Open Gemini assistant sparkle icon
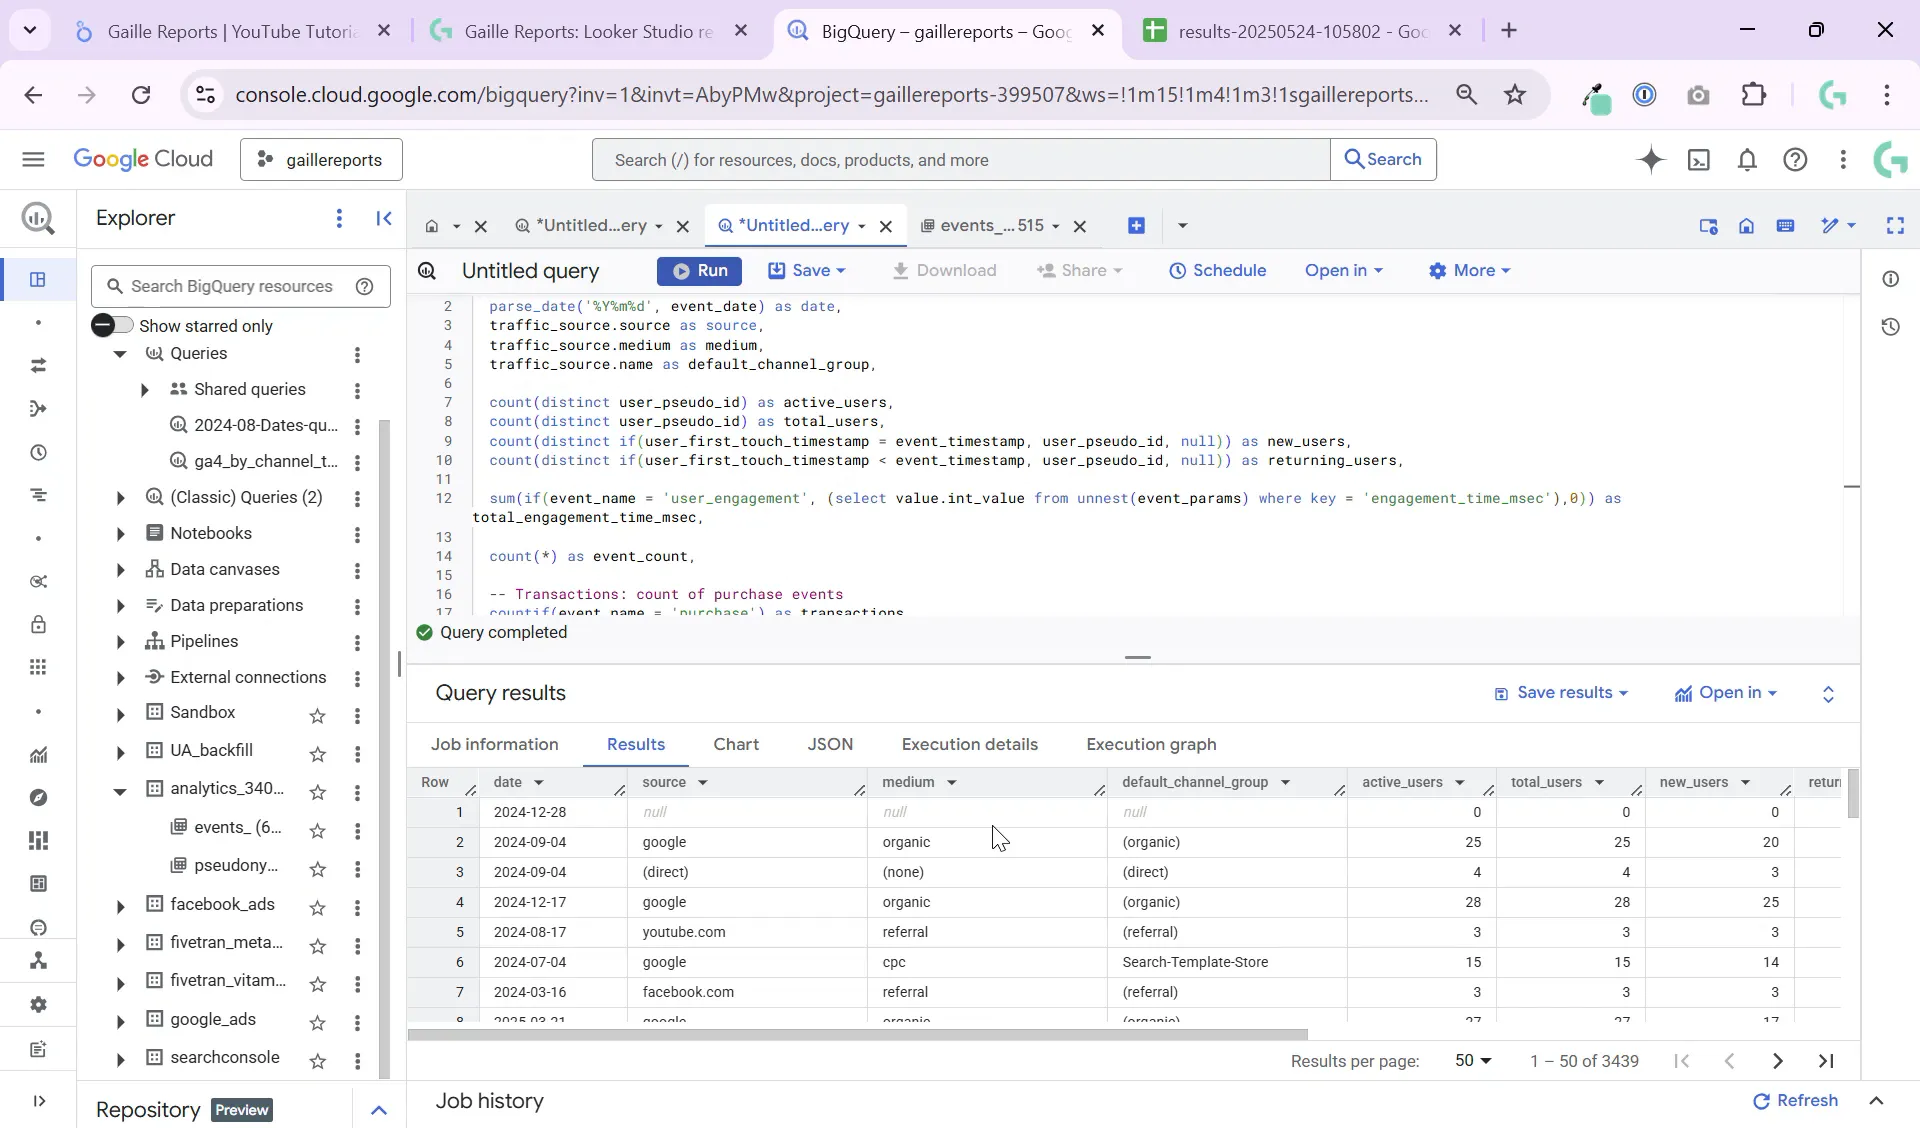Image resolution: width=1920 pixels, height=1128 pixels. tap(1651, 160)
